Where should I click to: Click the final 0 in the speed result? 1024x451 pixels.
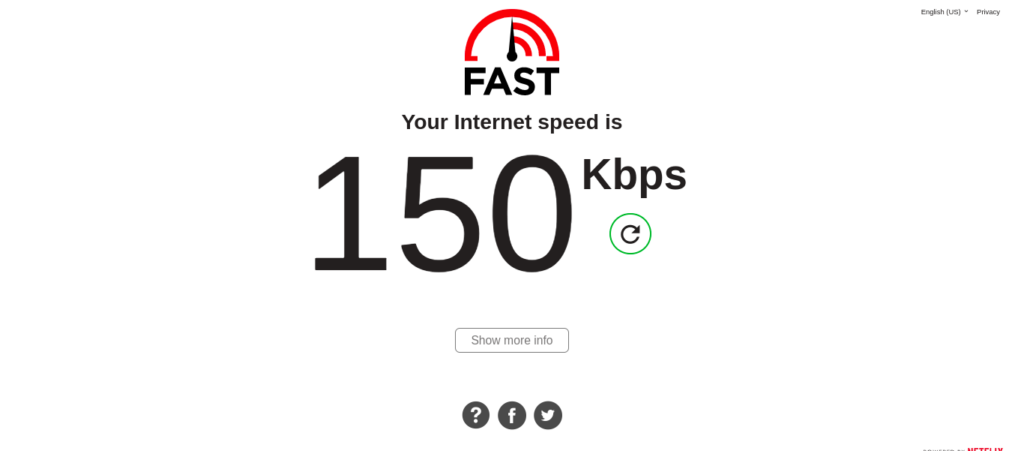[530, 214]
